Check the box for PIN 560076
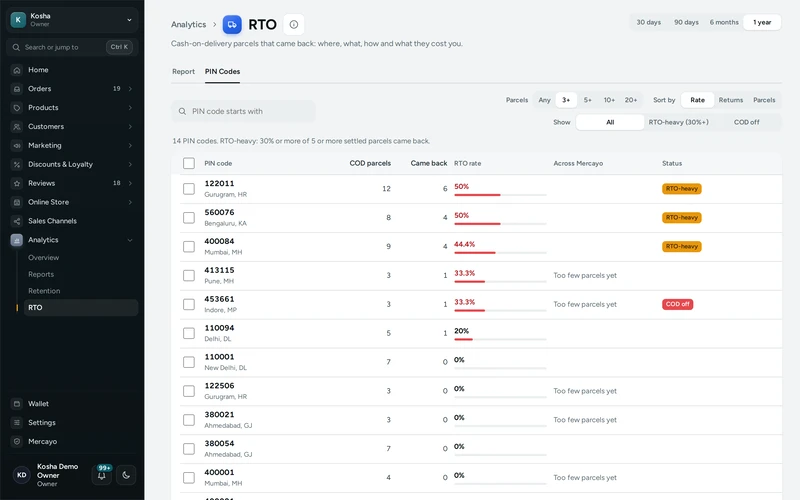This screenshot has width=800, height=500. click(189, 218)
